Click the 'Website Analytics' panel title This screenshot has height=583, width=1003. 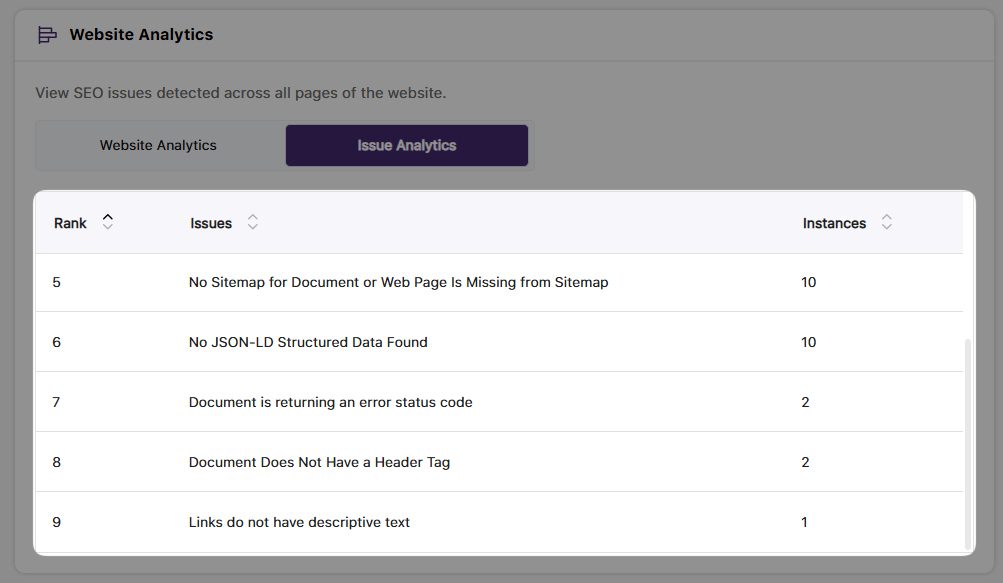point(141,35)
